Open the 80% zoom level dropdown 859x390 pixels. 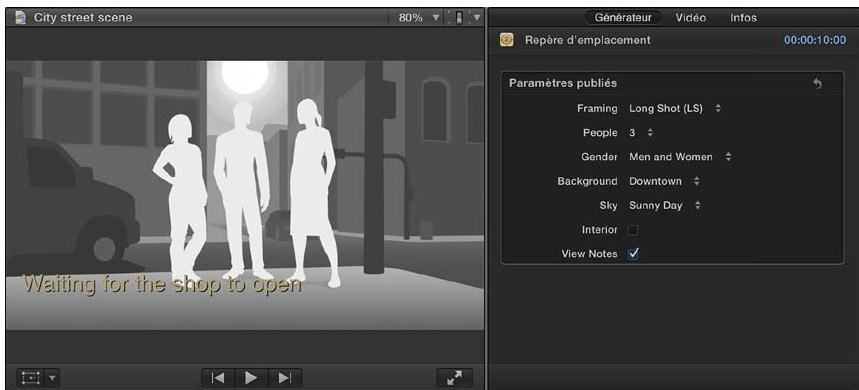click(x=419, y=18)
